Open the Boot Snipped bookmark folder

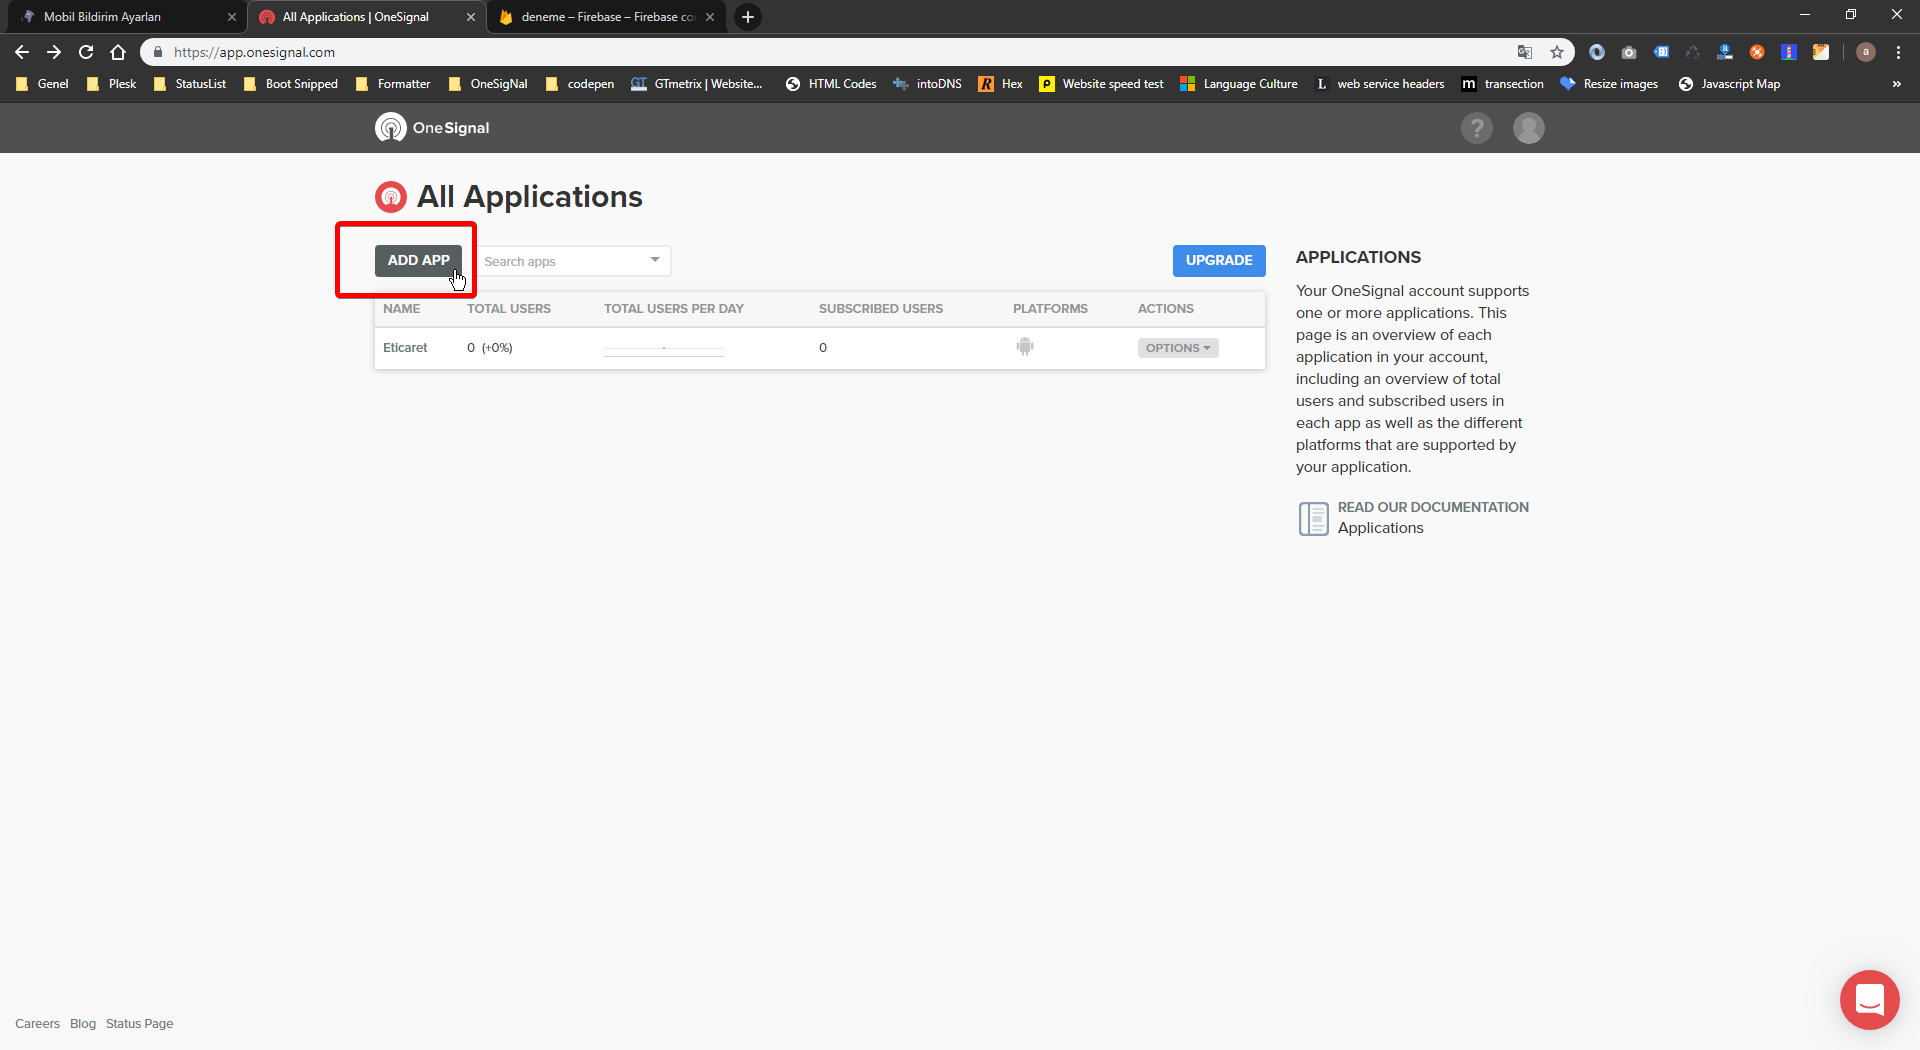point(291,84)
